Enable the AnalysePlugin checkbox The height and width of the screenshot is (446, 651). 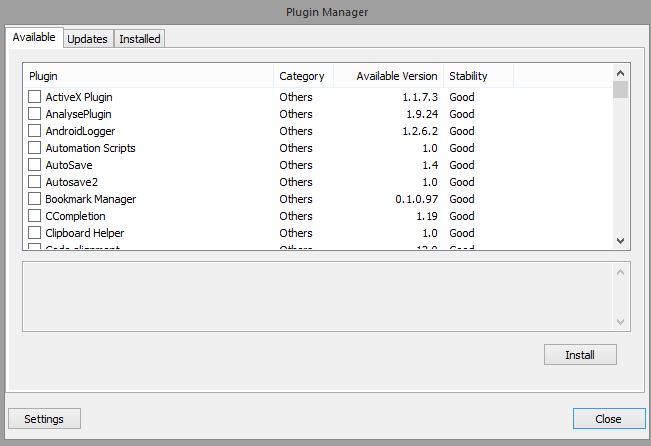pos(35,115)
